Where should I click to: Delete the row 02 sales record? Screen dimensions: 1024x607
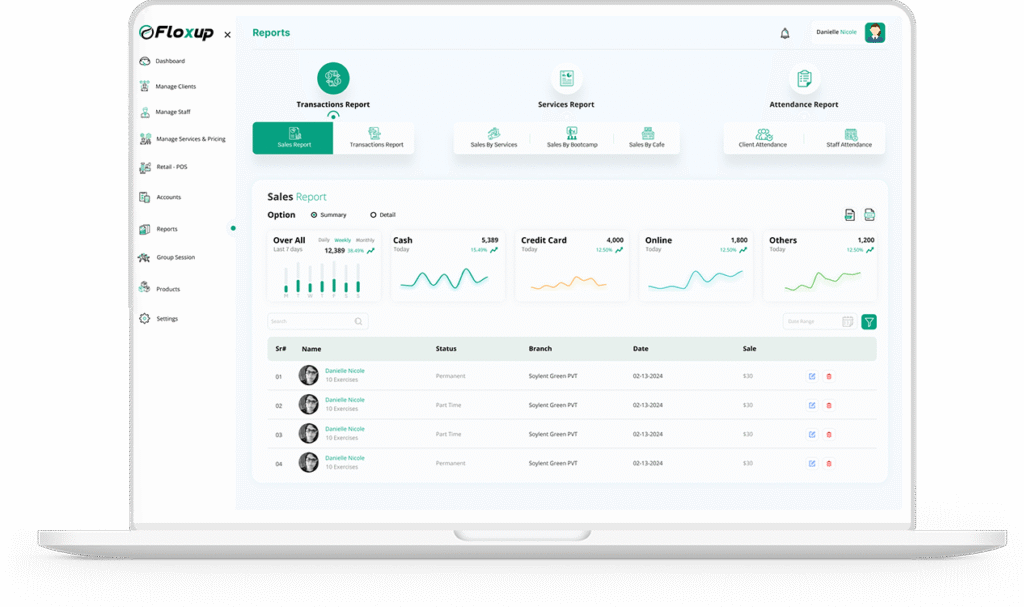click(x=829, y=405)
